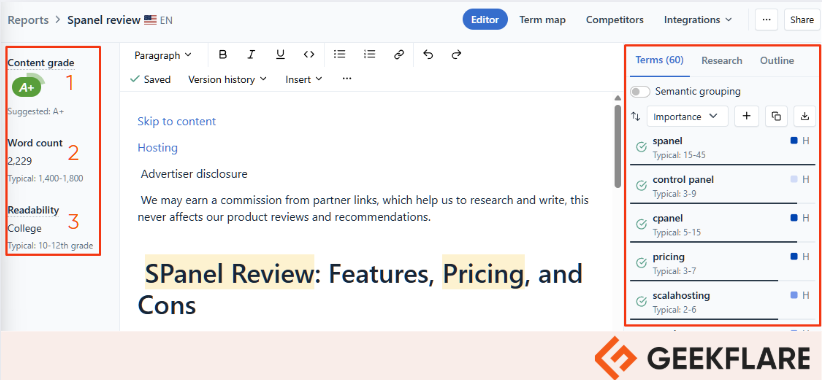Viewport: 822px width, 380px height.
Task: Click the US flag language indicator
Action: (x=150, y=20)
